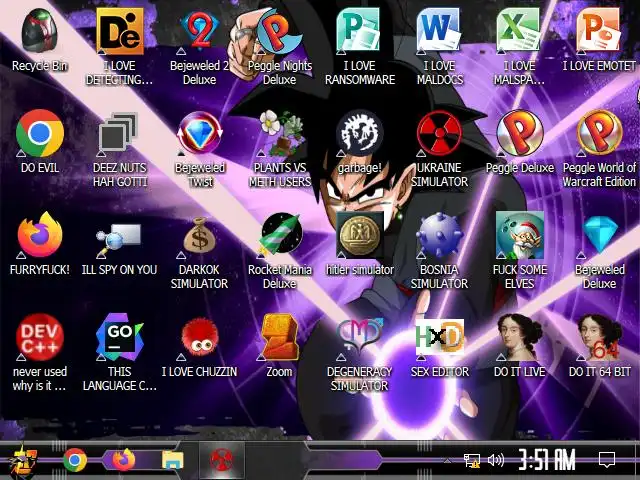640x480 pixels.
Task: Open the Recycle Bin desktop icon
Action: pos(39,31)
